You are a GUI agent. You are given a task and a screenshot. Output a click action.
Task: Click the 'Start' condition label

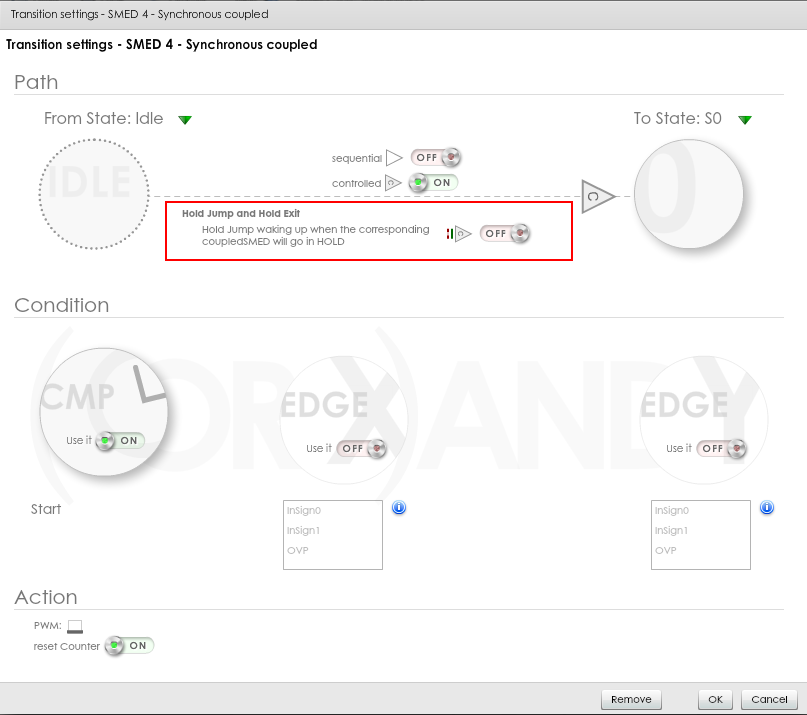tap(46, 510)
